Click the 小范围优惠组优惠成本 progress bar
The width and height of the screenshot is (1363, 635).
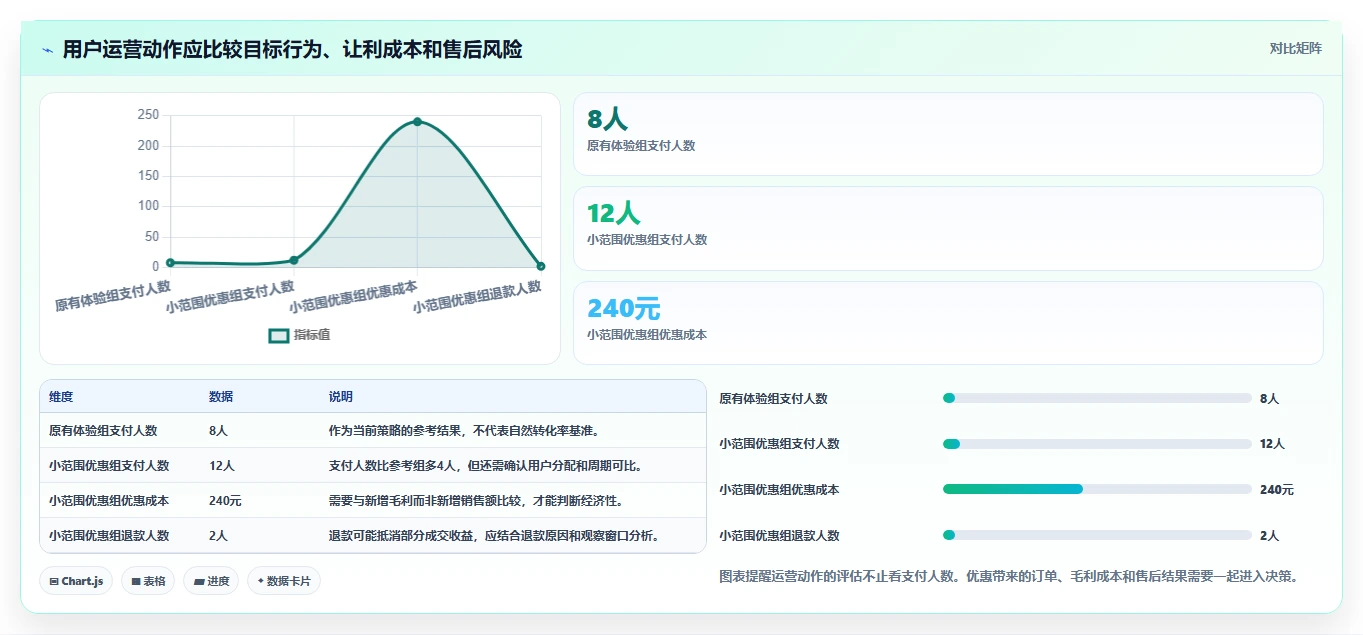(1097, 489)
